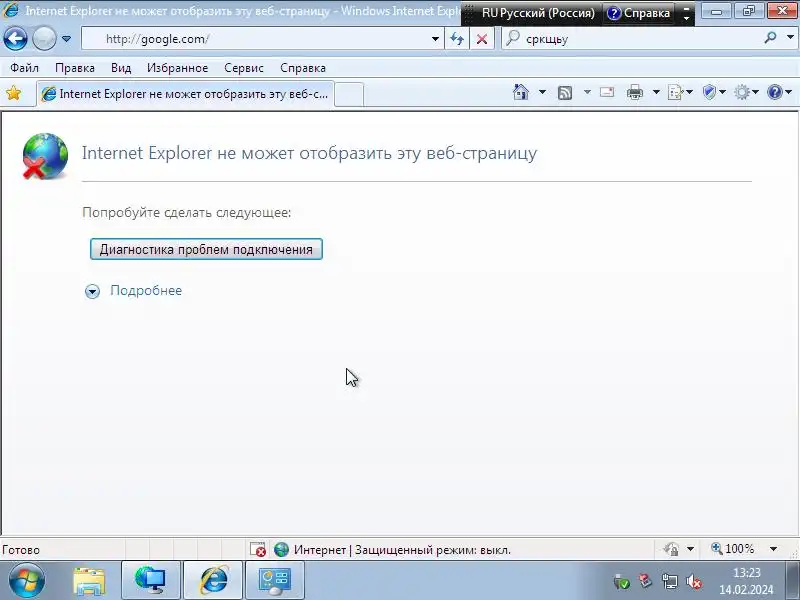
Task: Click the zoom level 100% button
Action: [733, 549]
